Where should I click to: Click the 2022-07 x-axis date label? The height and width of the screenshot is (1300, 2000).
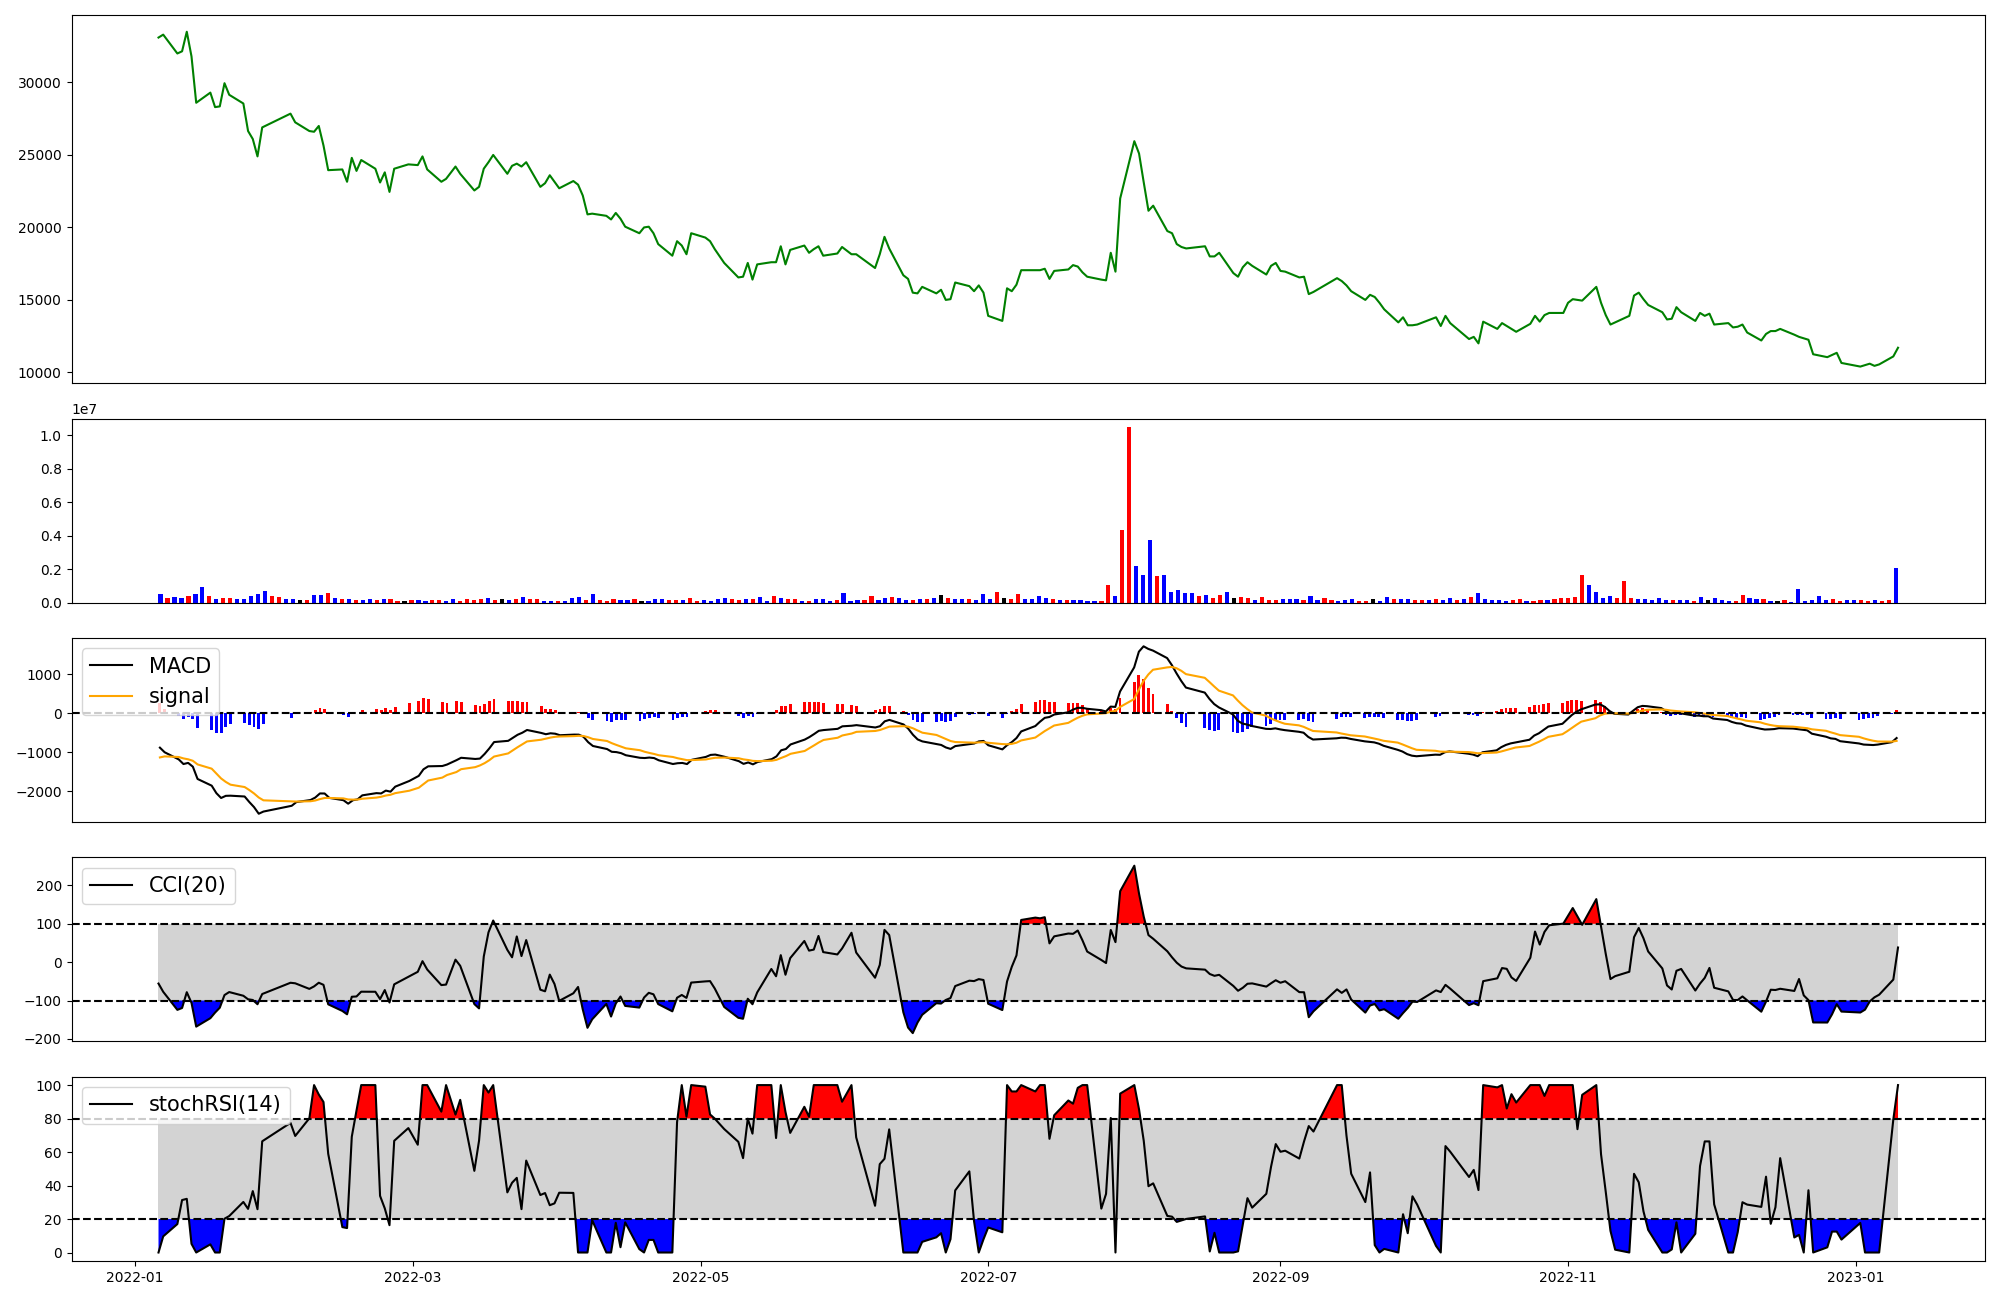(x=988, y=1277)
